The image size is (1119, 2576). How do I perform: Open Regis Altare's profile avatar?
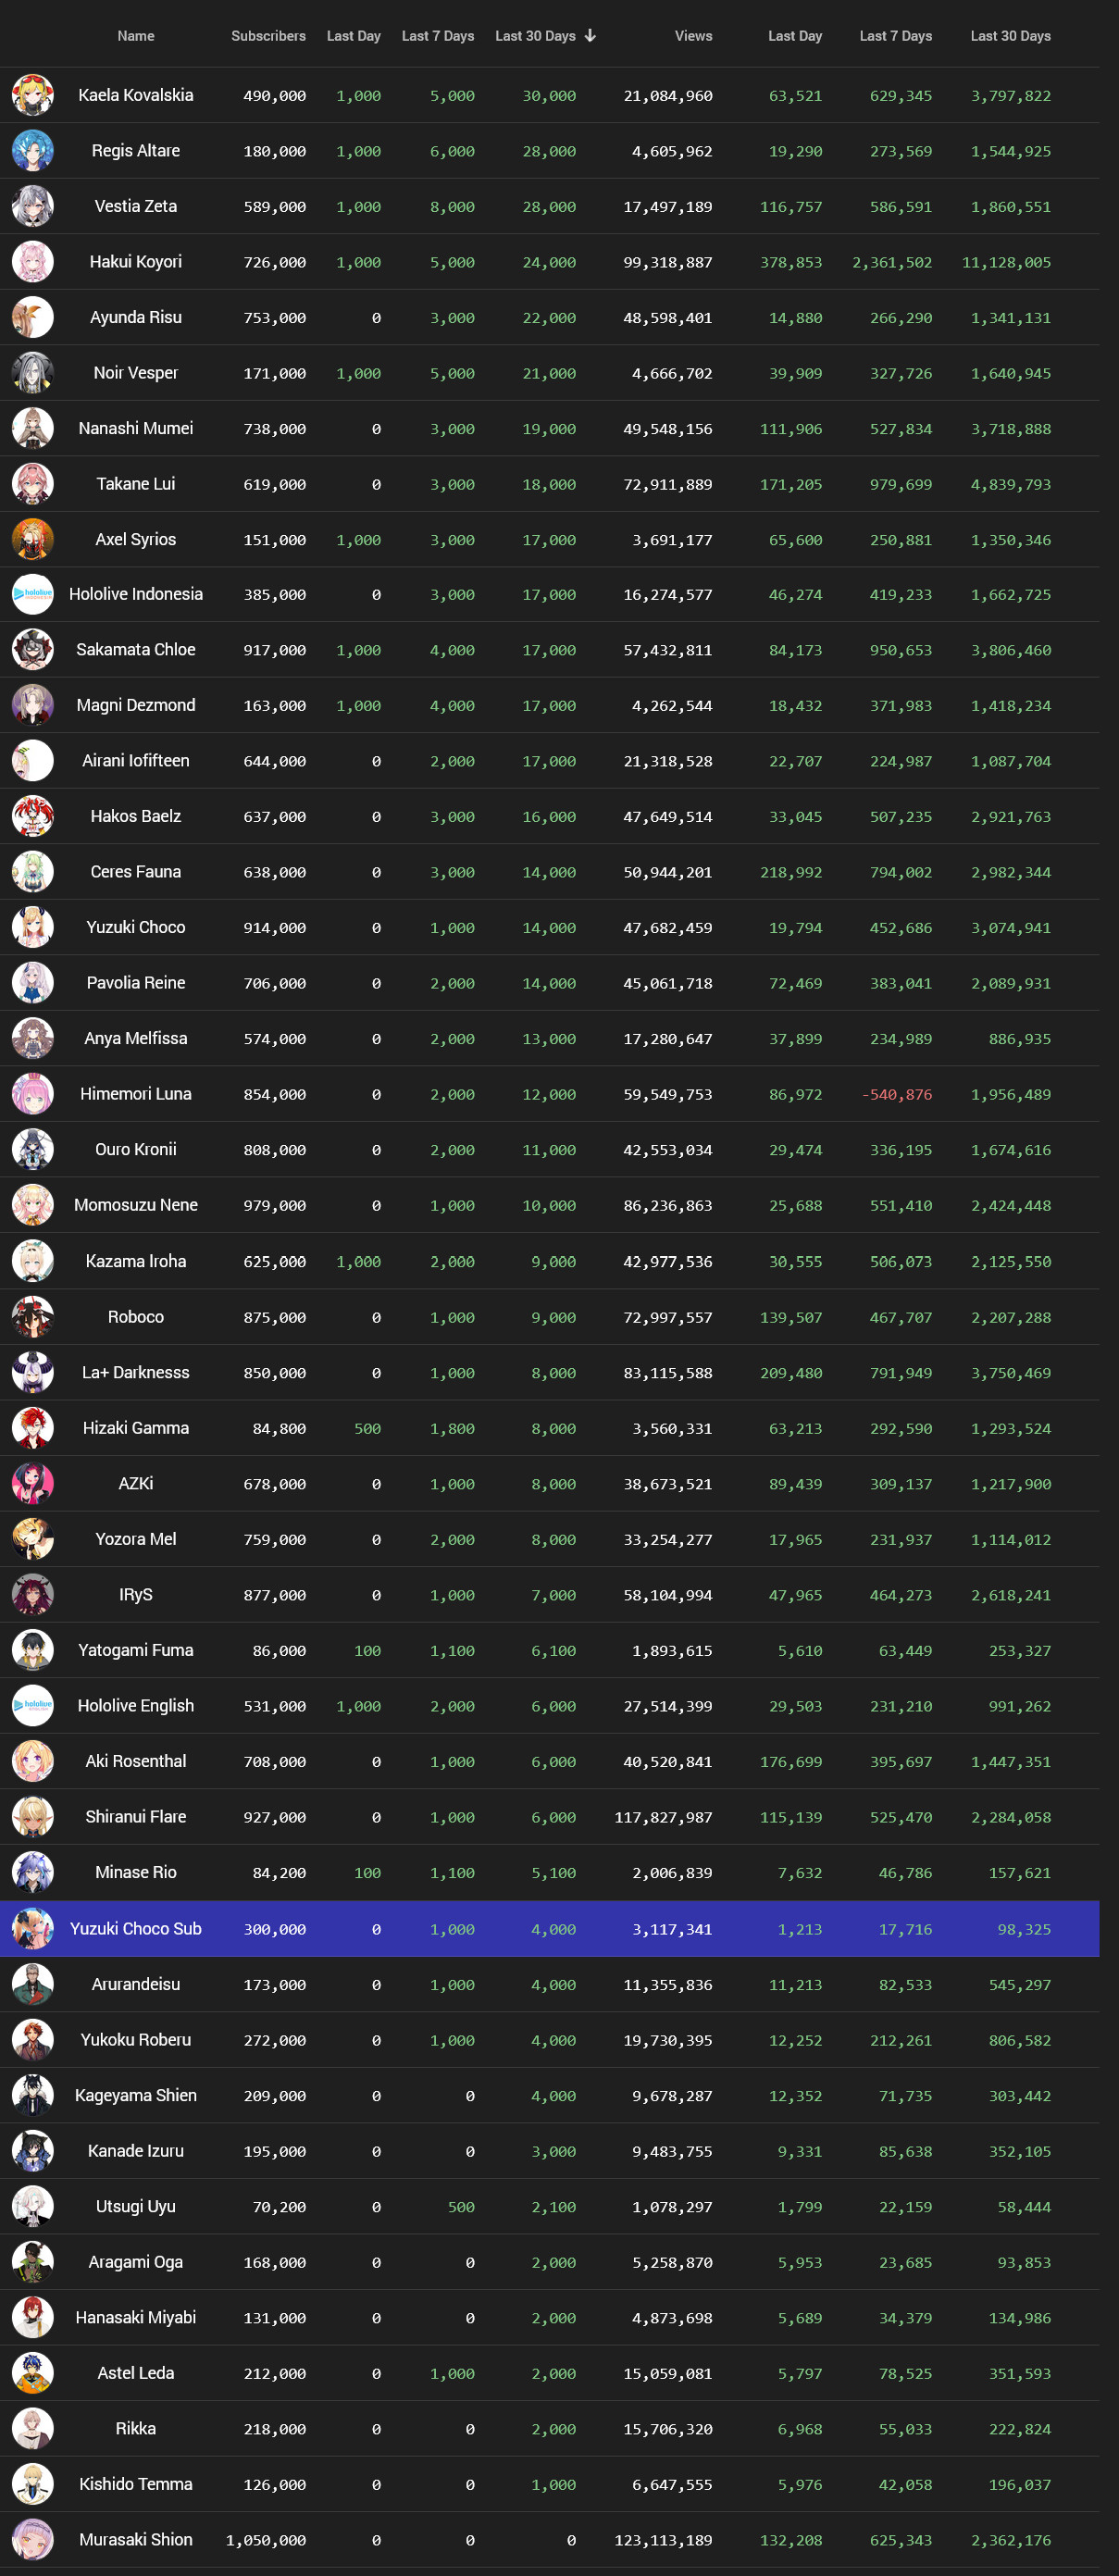tap(32, 151)
